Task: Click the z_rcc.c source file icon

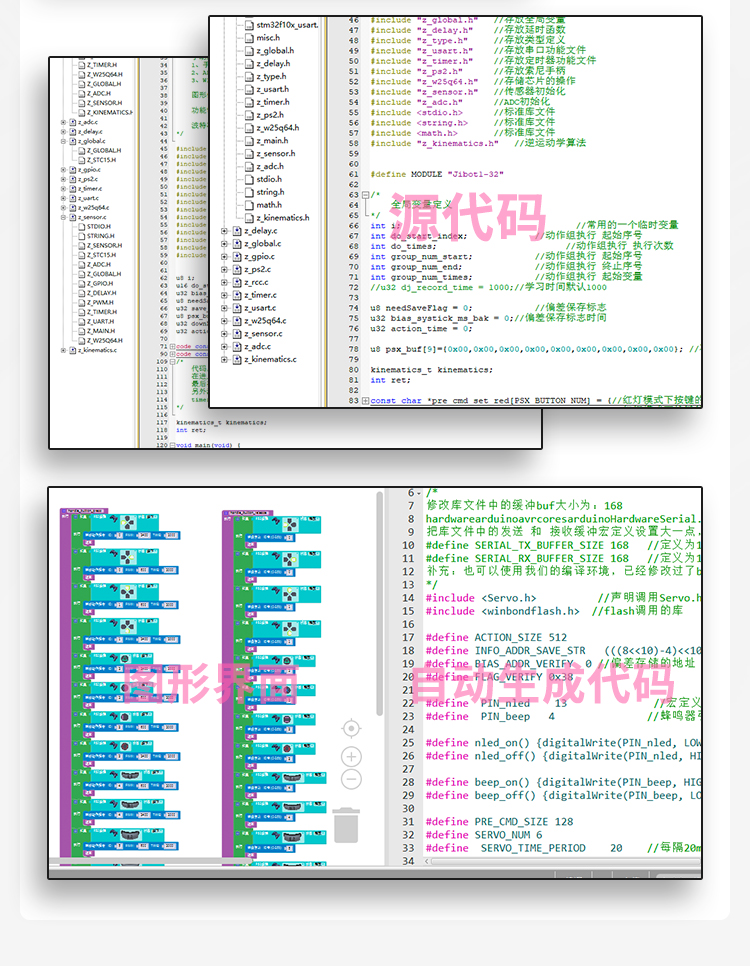Action: 237,282
